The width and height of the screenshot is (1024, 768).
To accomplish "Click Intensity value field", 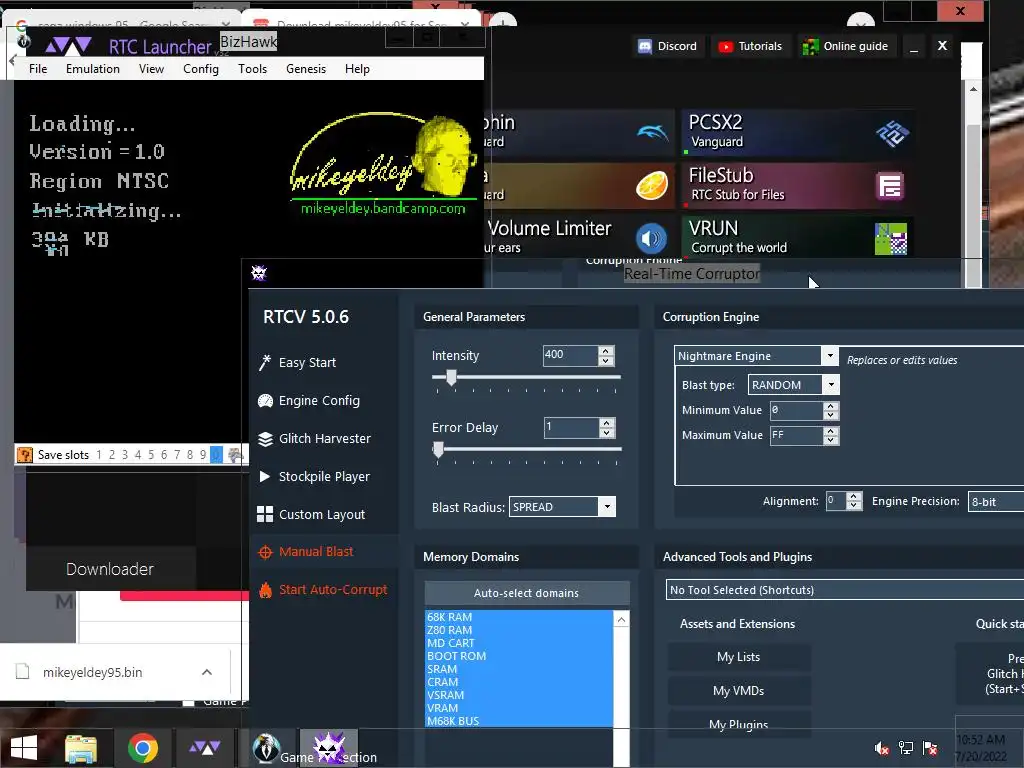I will (570, 355).
